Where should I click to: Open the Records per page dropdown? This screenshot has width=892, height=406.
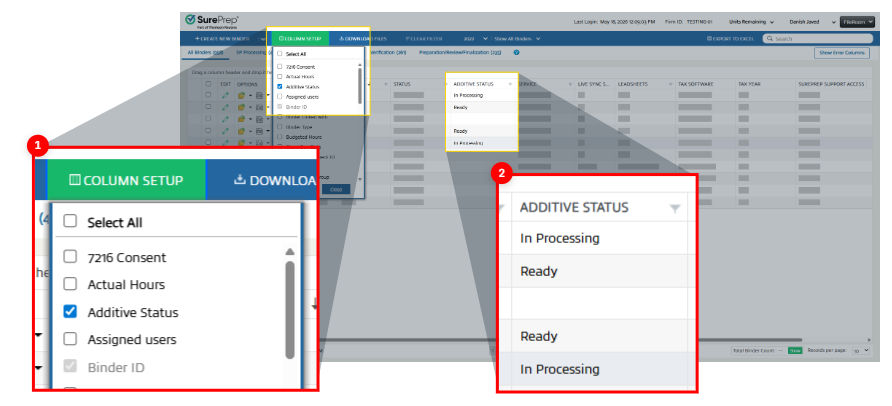[862, 351]
